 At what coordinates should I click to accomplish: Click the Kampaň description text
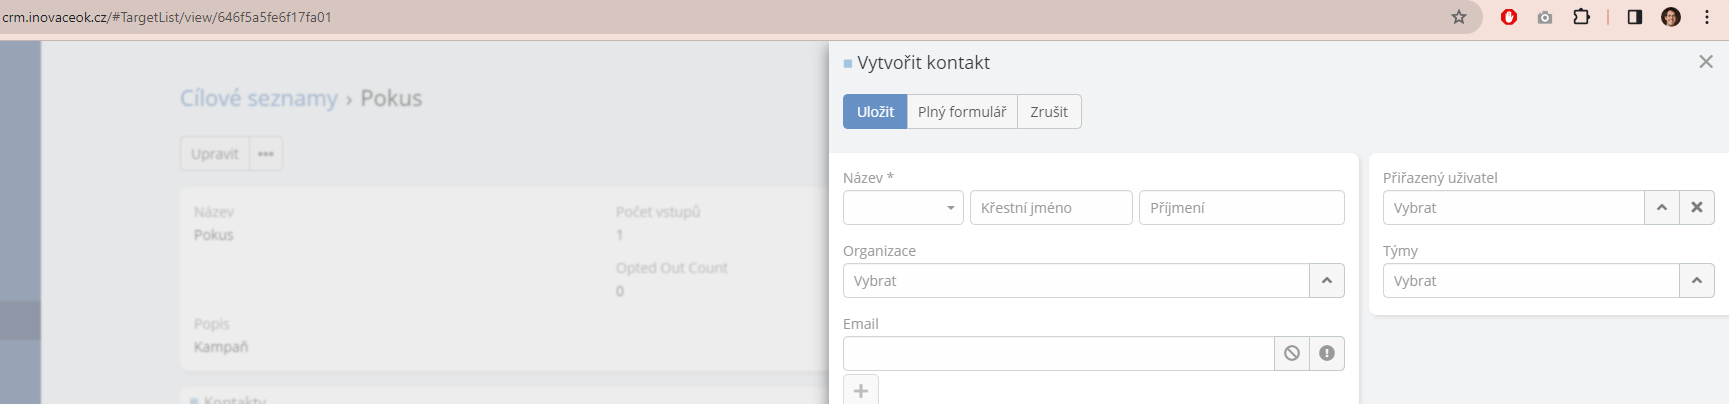point(221,347)
